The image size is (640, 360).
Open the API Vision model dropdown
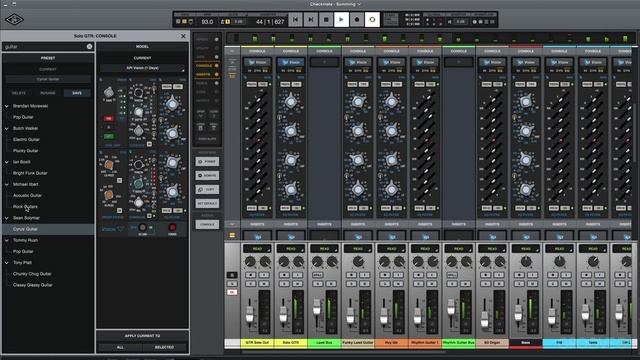(x=142, y=68)
